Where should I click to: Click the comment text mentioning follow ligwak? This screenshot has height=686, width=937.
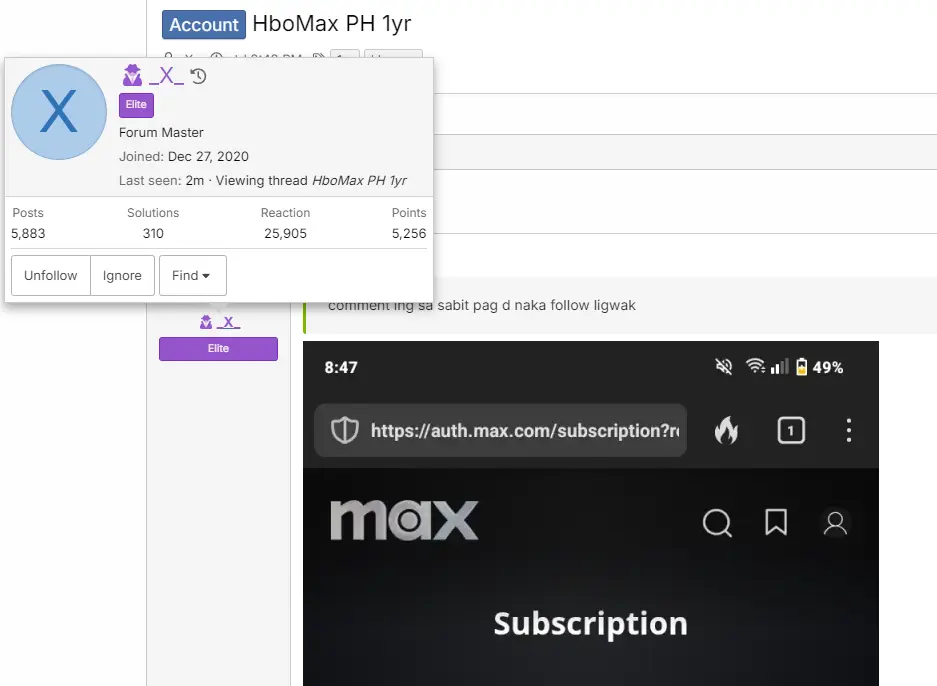[482, 305]
